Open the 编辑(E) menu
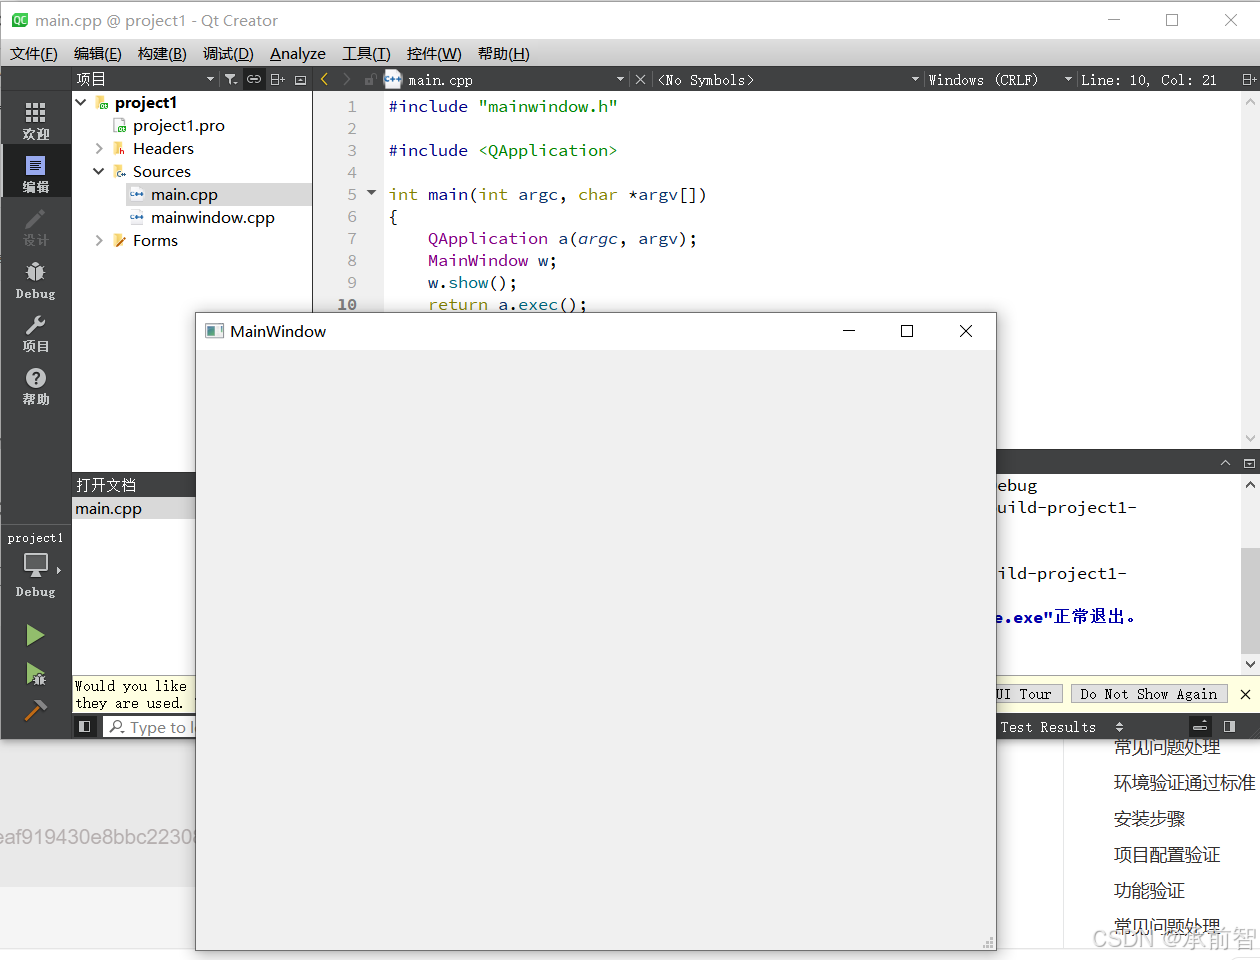The width and height of the screenshot is (1260, 960). tap(98, 53)
